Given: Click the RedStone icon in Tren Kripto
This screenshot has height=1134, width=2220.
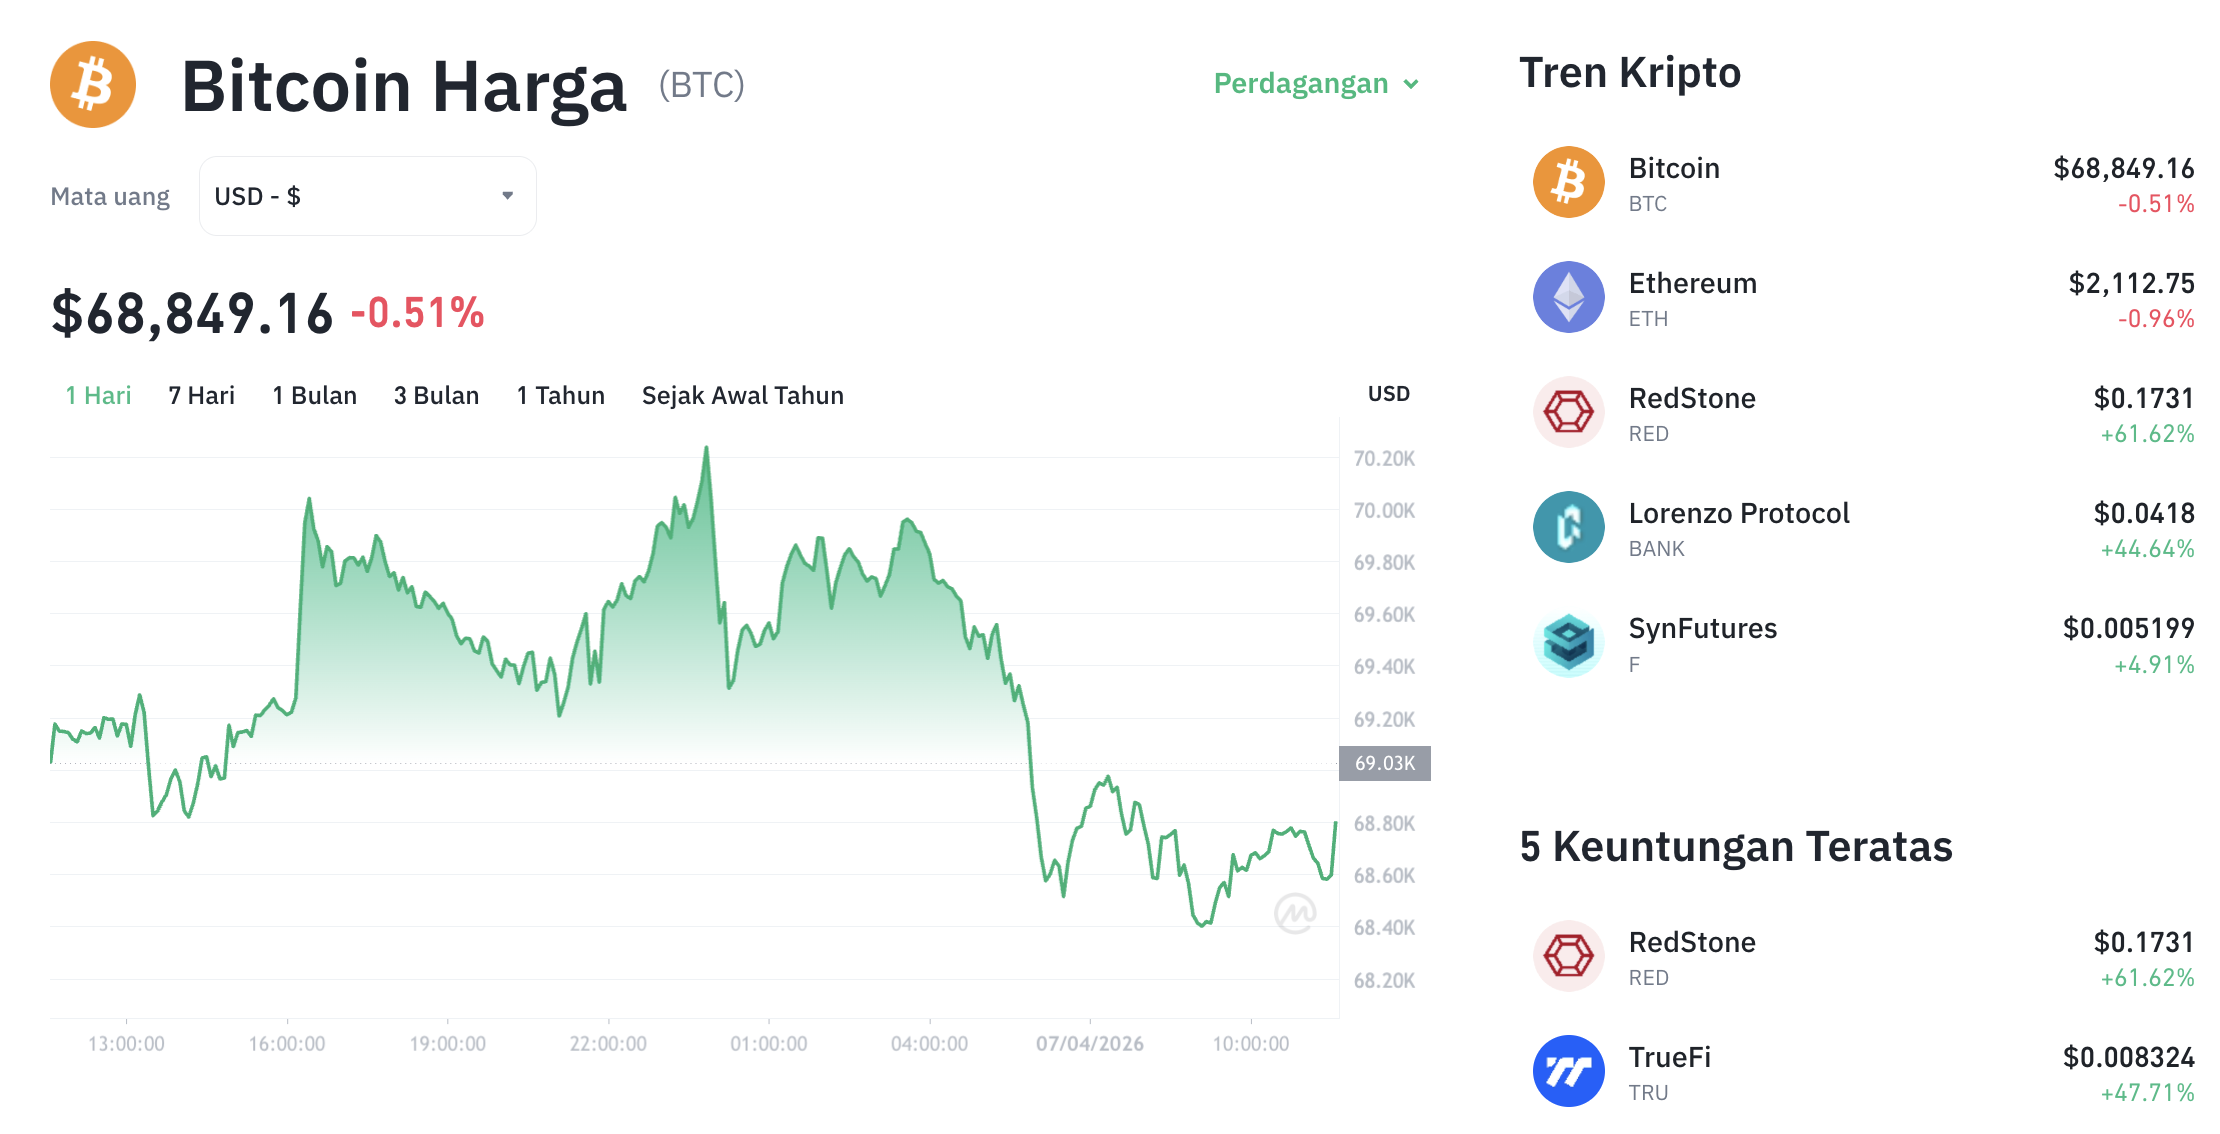Looking at the screenshot, I should [1568, 412].
